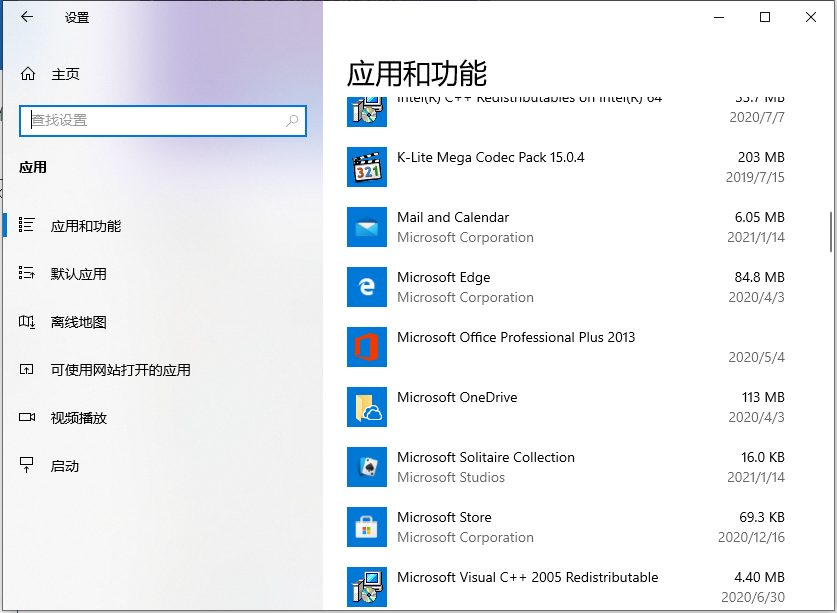Click the back arrow at top left

(26, 17)
